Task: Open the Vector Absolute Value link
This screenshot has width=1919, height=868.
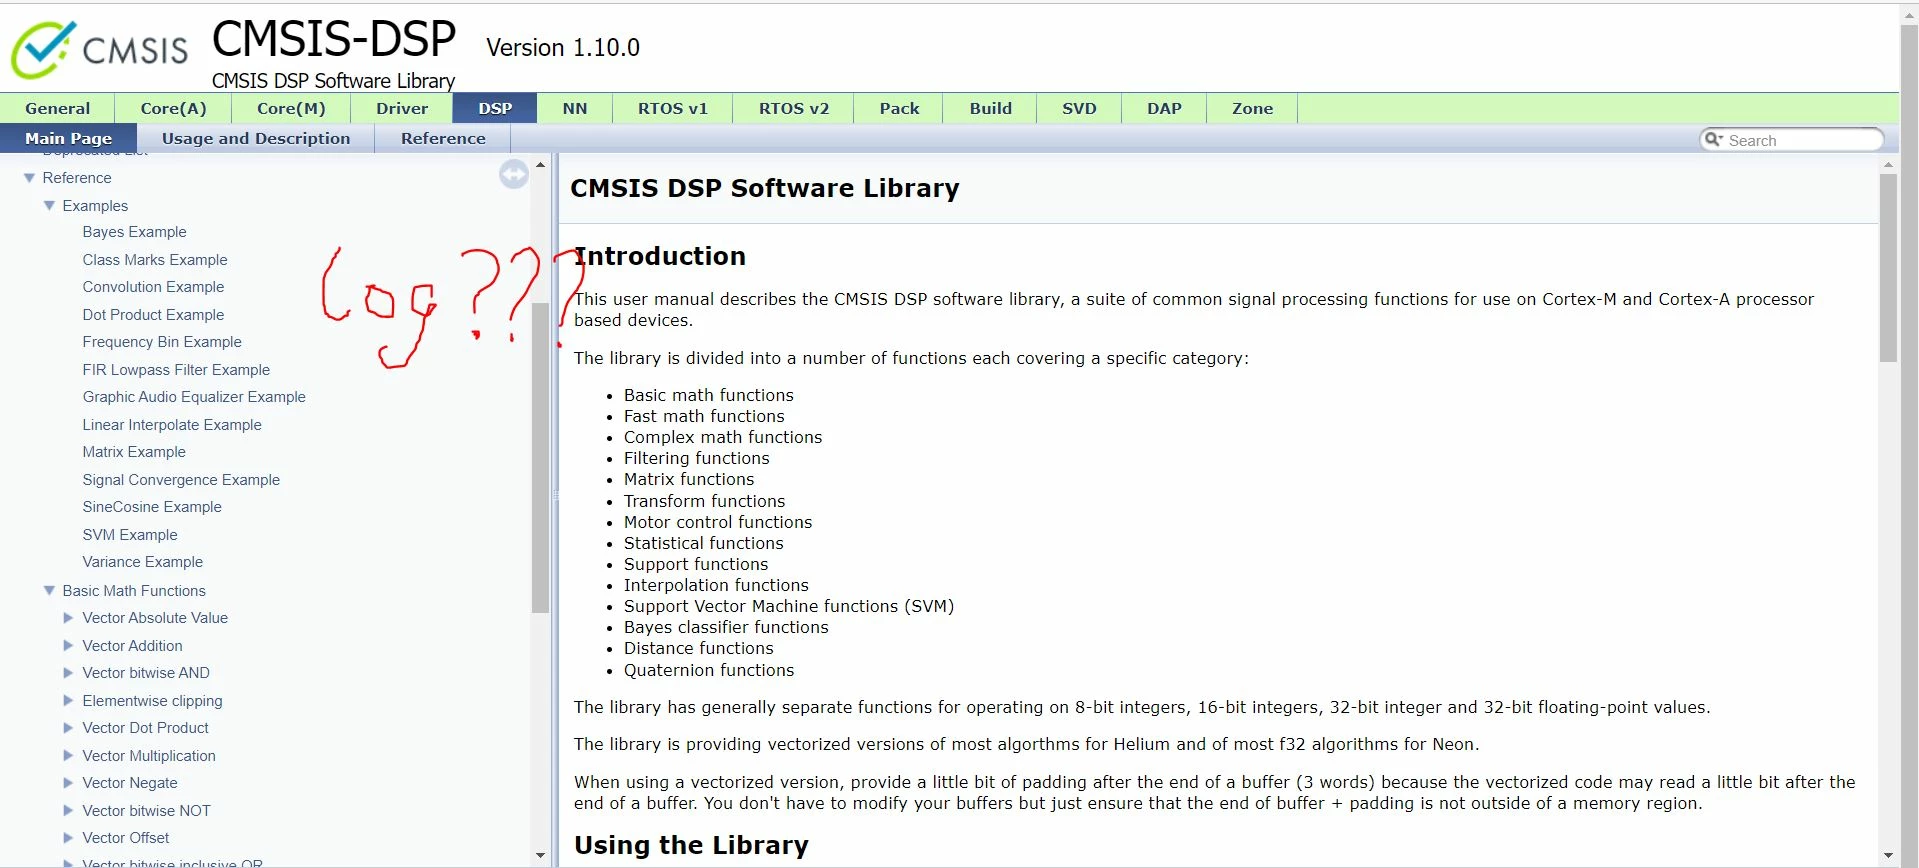Action: click(155, 618)
